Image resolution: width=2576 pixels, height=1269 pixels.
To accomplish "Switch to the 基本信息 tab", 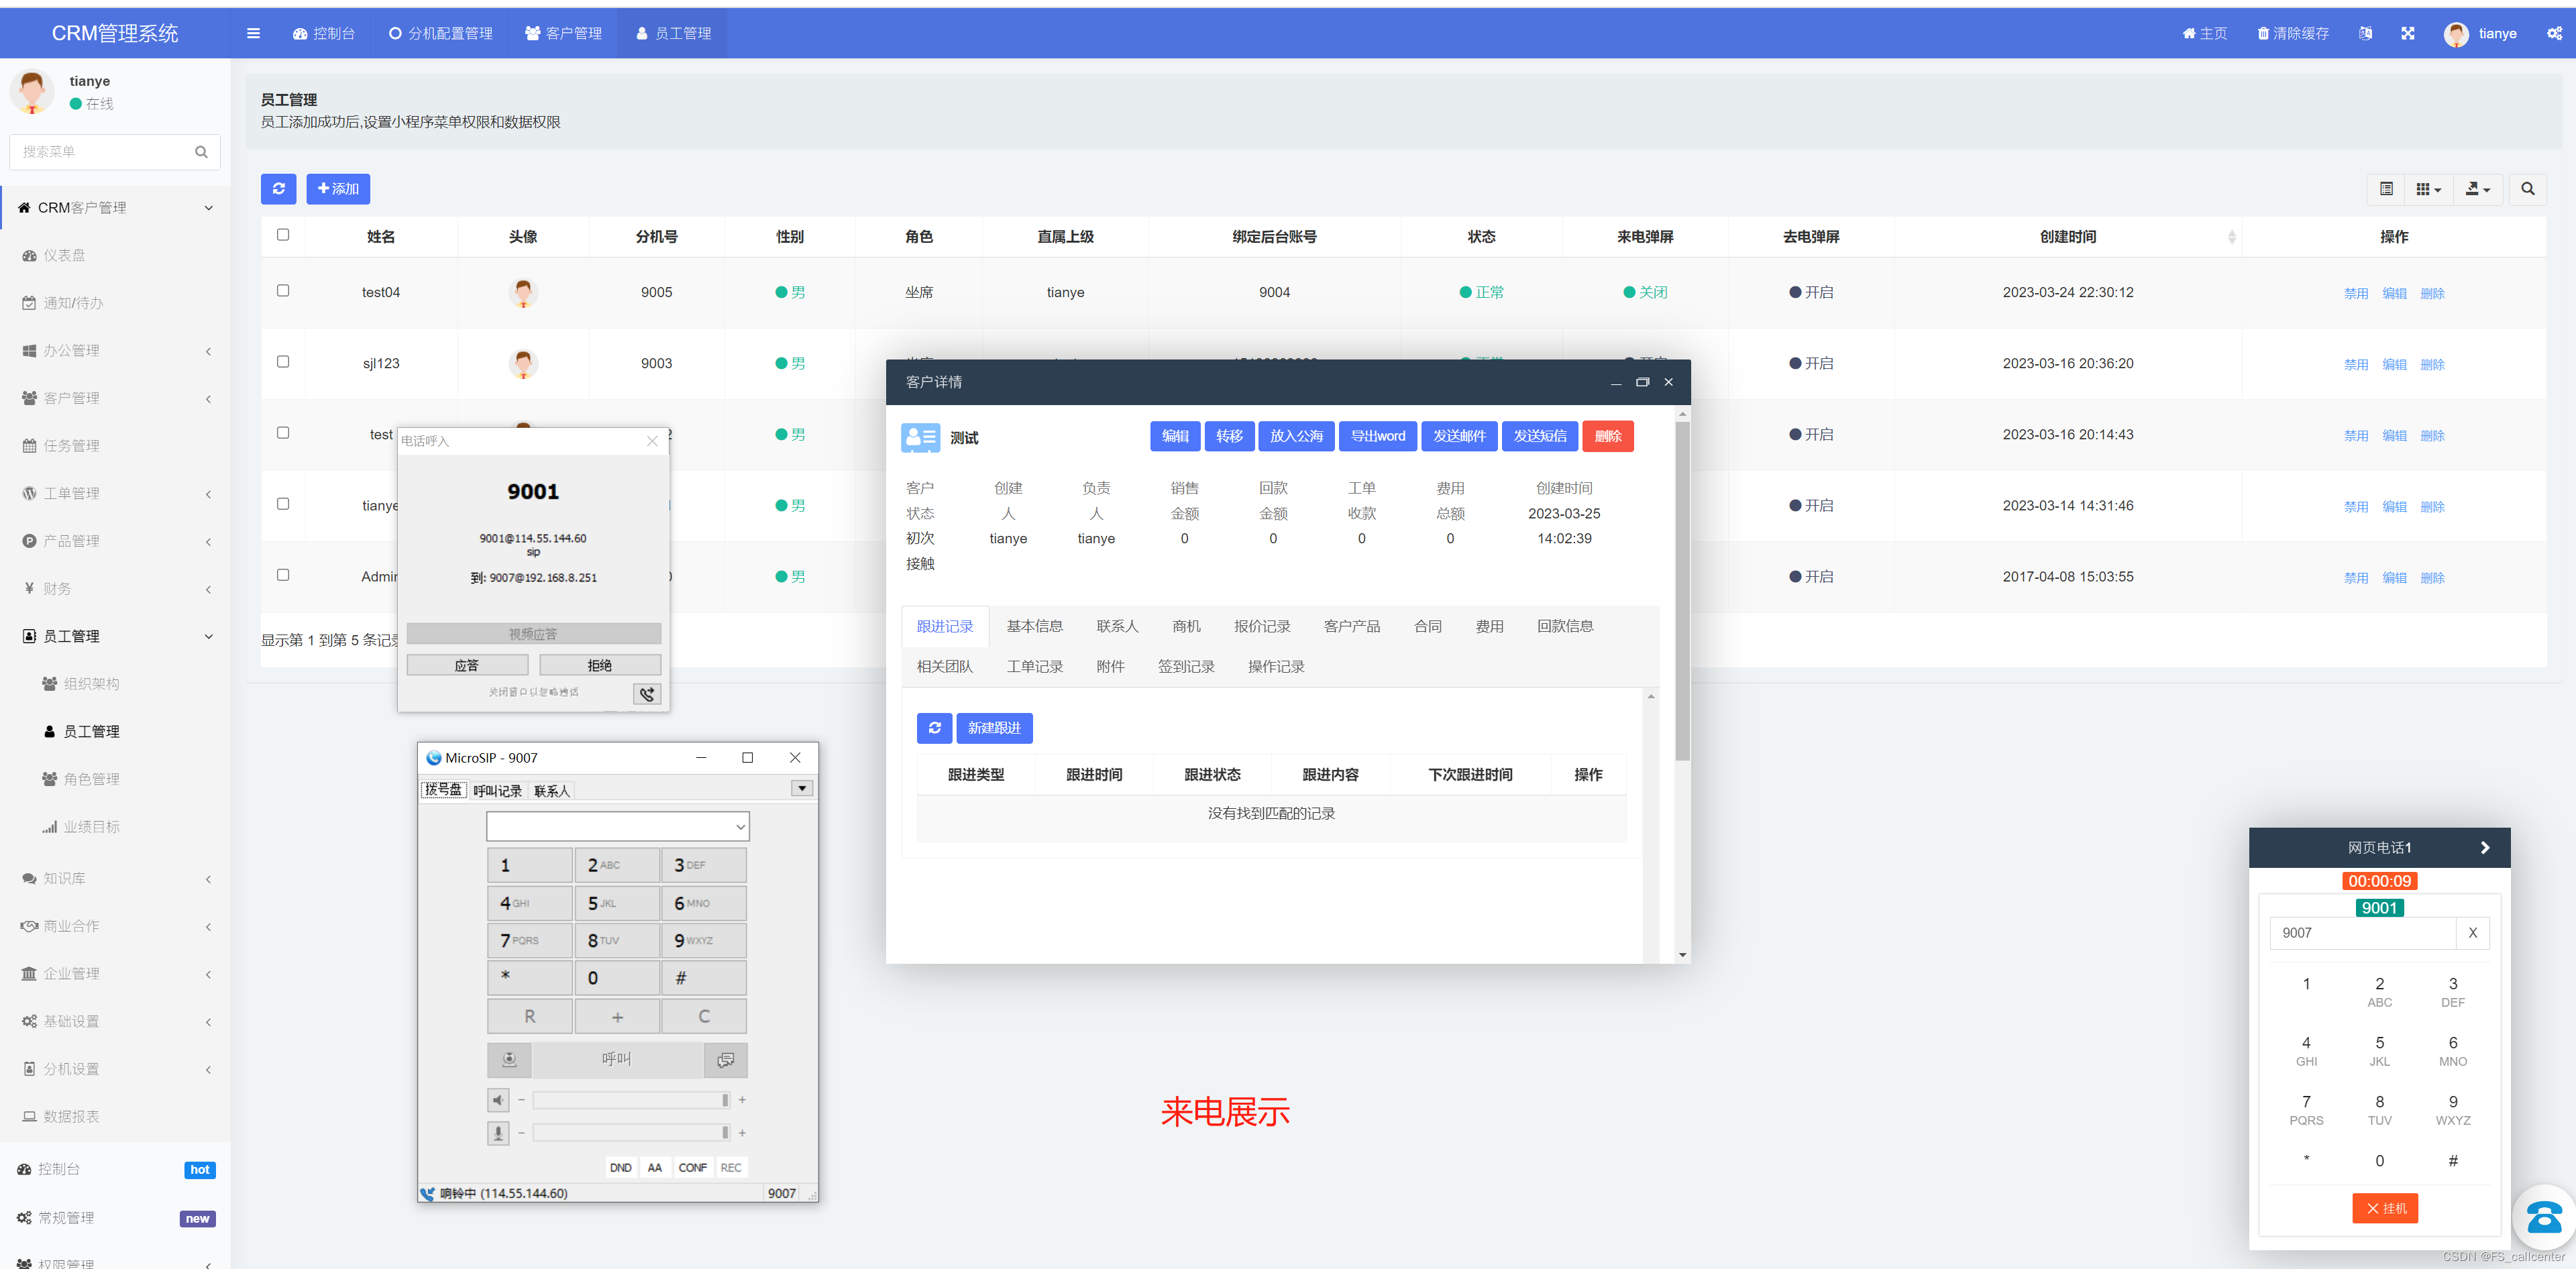I will pos(1034,626).
